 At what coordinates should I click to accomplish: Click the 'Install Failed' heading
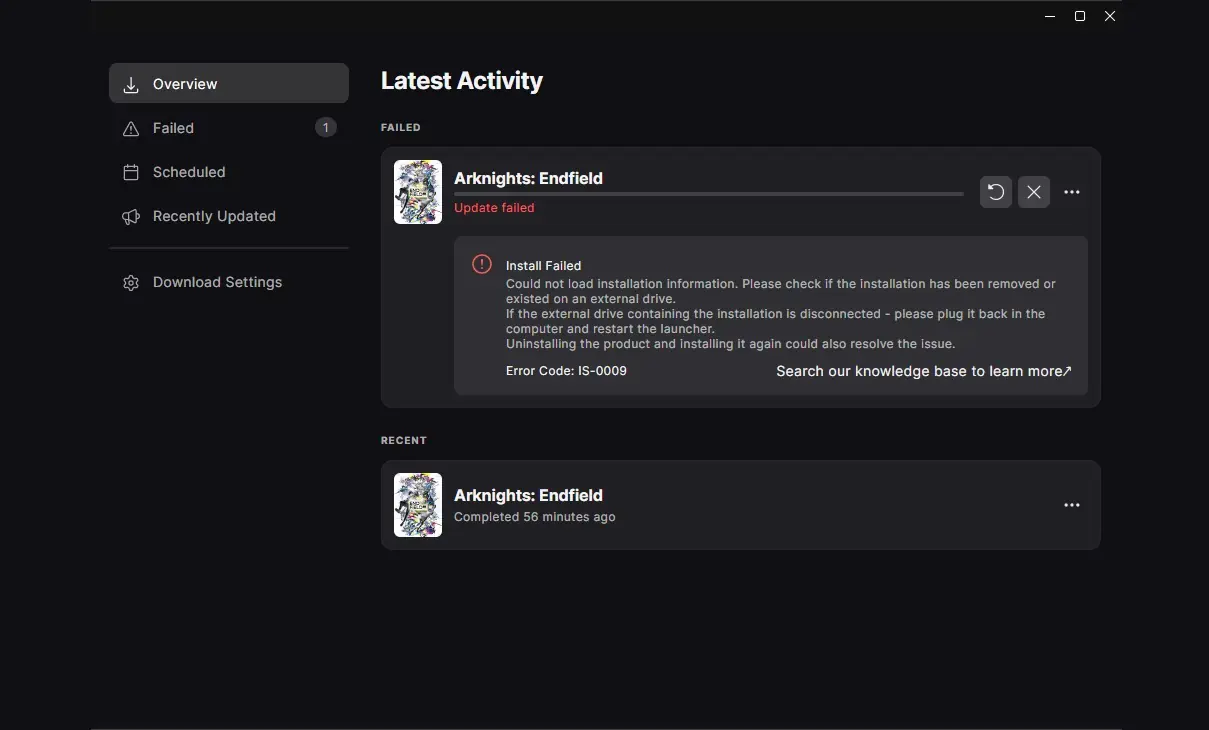coord(543,266)
